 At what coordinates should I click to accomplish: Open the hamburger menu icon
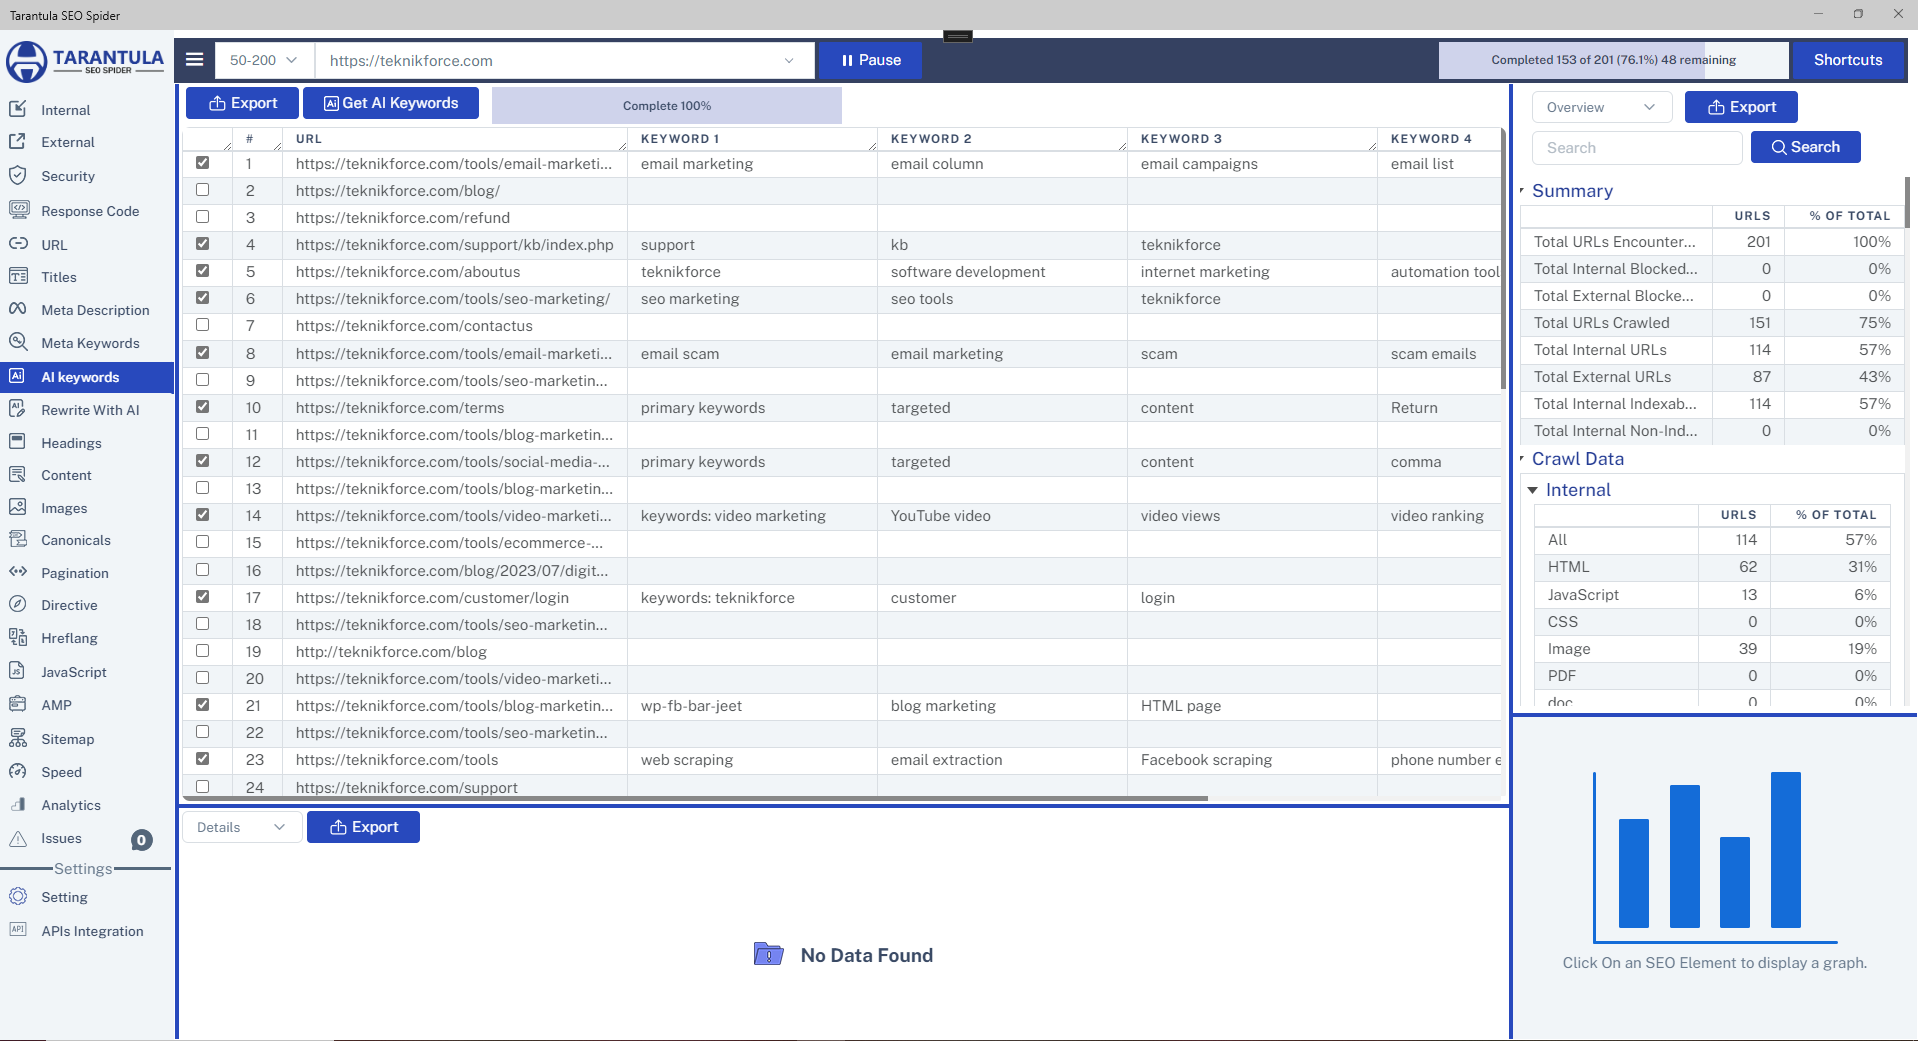click(x=195, y=60)
